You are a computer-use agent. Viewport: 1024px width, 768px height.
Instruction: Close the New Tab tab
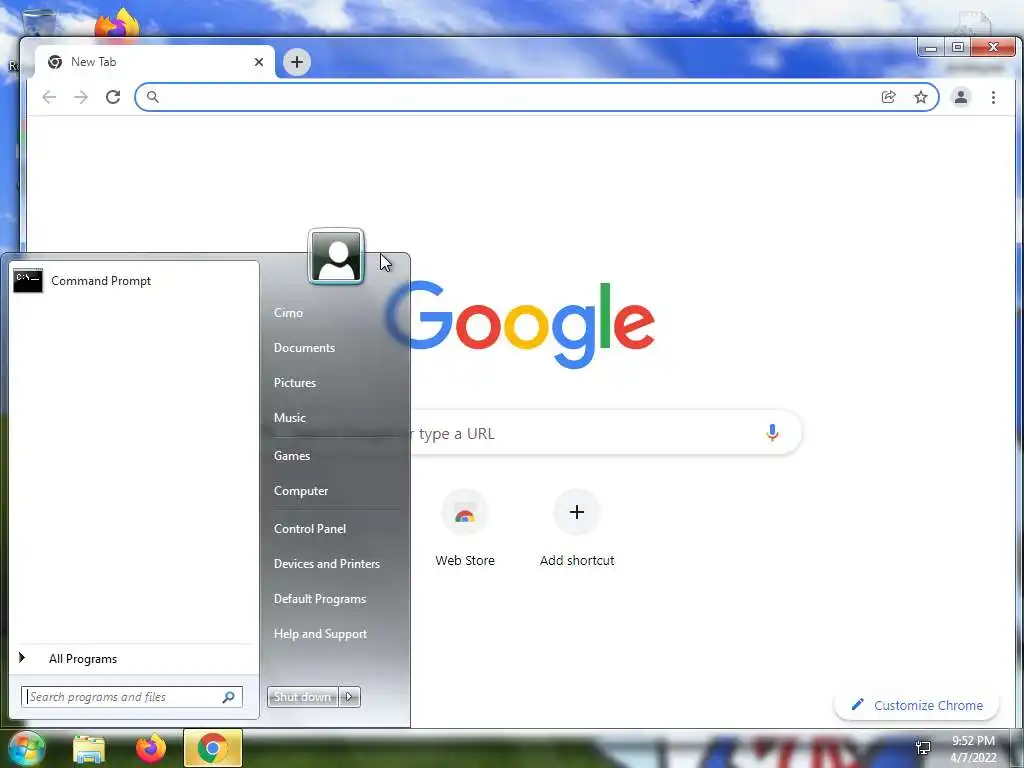pos(259,62)
